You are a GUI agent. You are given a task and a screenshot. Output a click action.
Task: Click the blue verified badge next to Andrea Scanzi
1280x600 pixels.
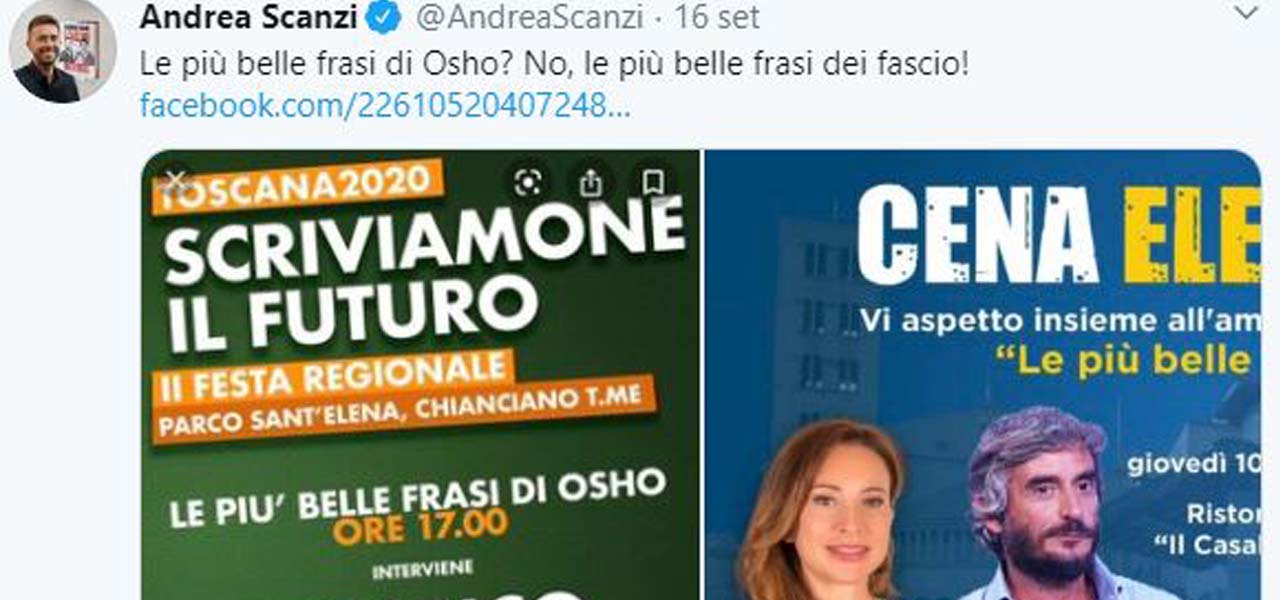tap(387, 16)
